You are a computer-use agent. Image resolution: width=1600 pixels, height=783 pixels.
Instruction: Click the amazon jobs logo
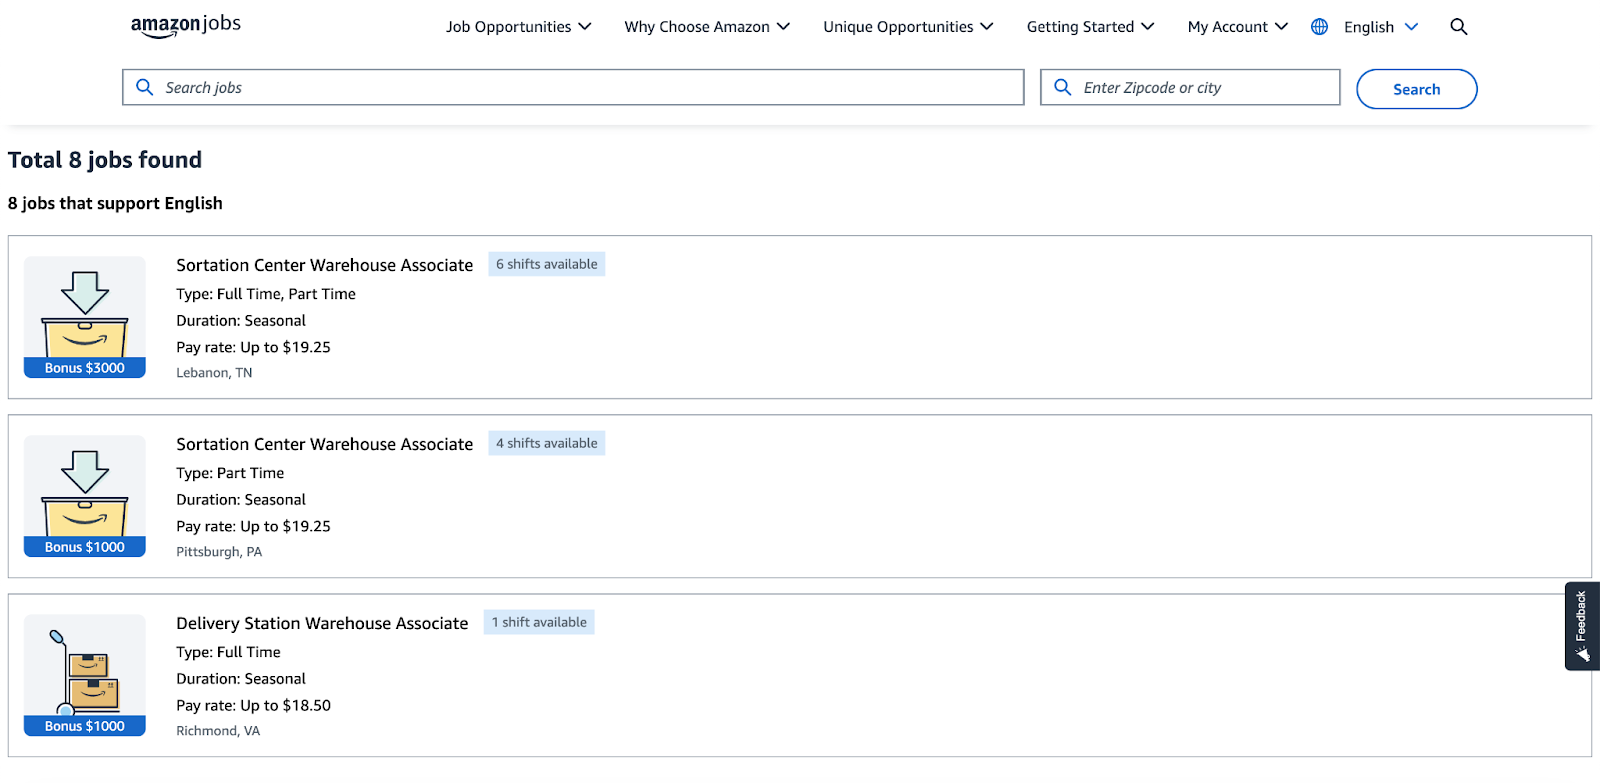[x=186, y=26]
